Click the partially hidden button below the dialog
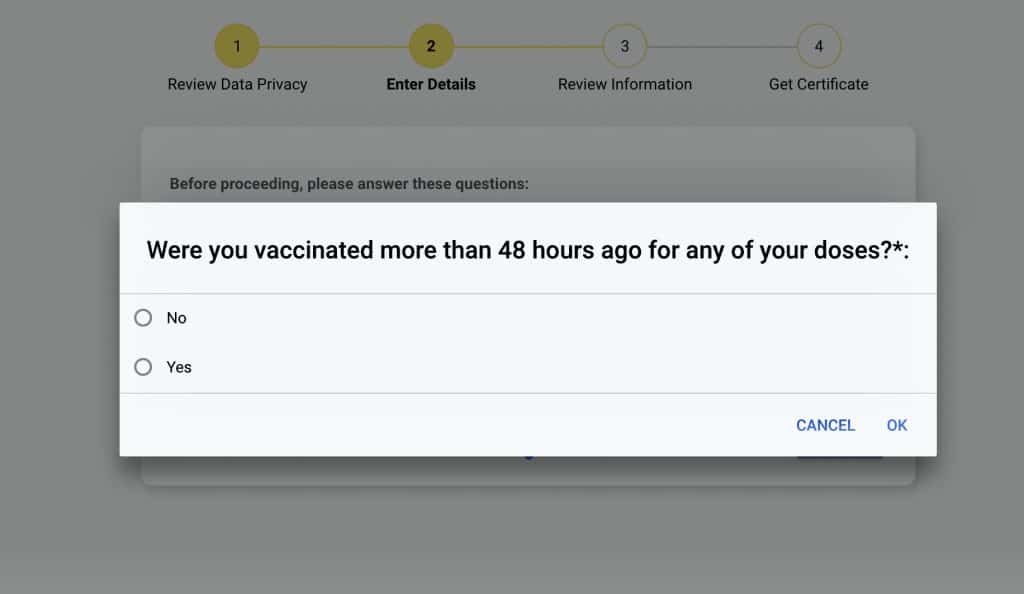Screen dimensions: 1024x594 840,458
